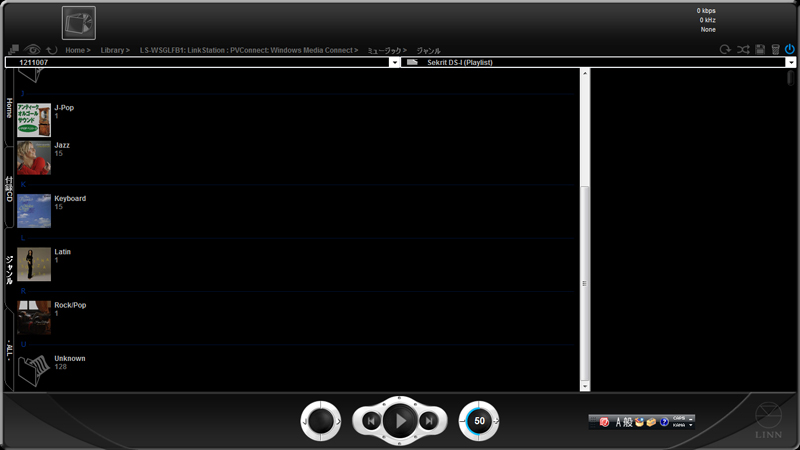This screenshot has height=450, width=800.
Task: Open the Unknown folder icon
Action: point(34,370)
